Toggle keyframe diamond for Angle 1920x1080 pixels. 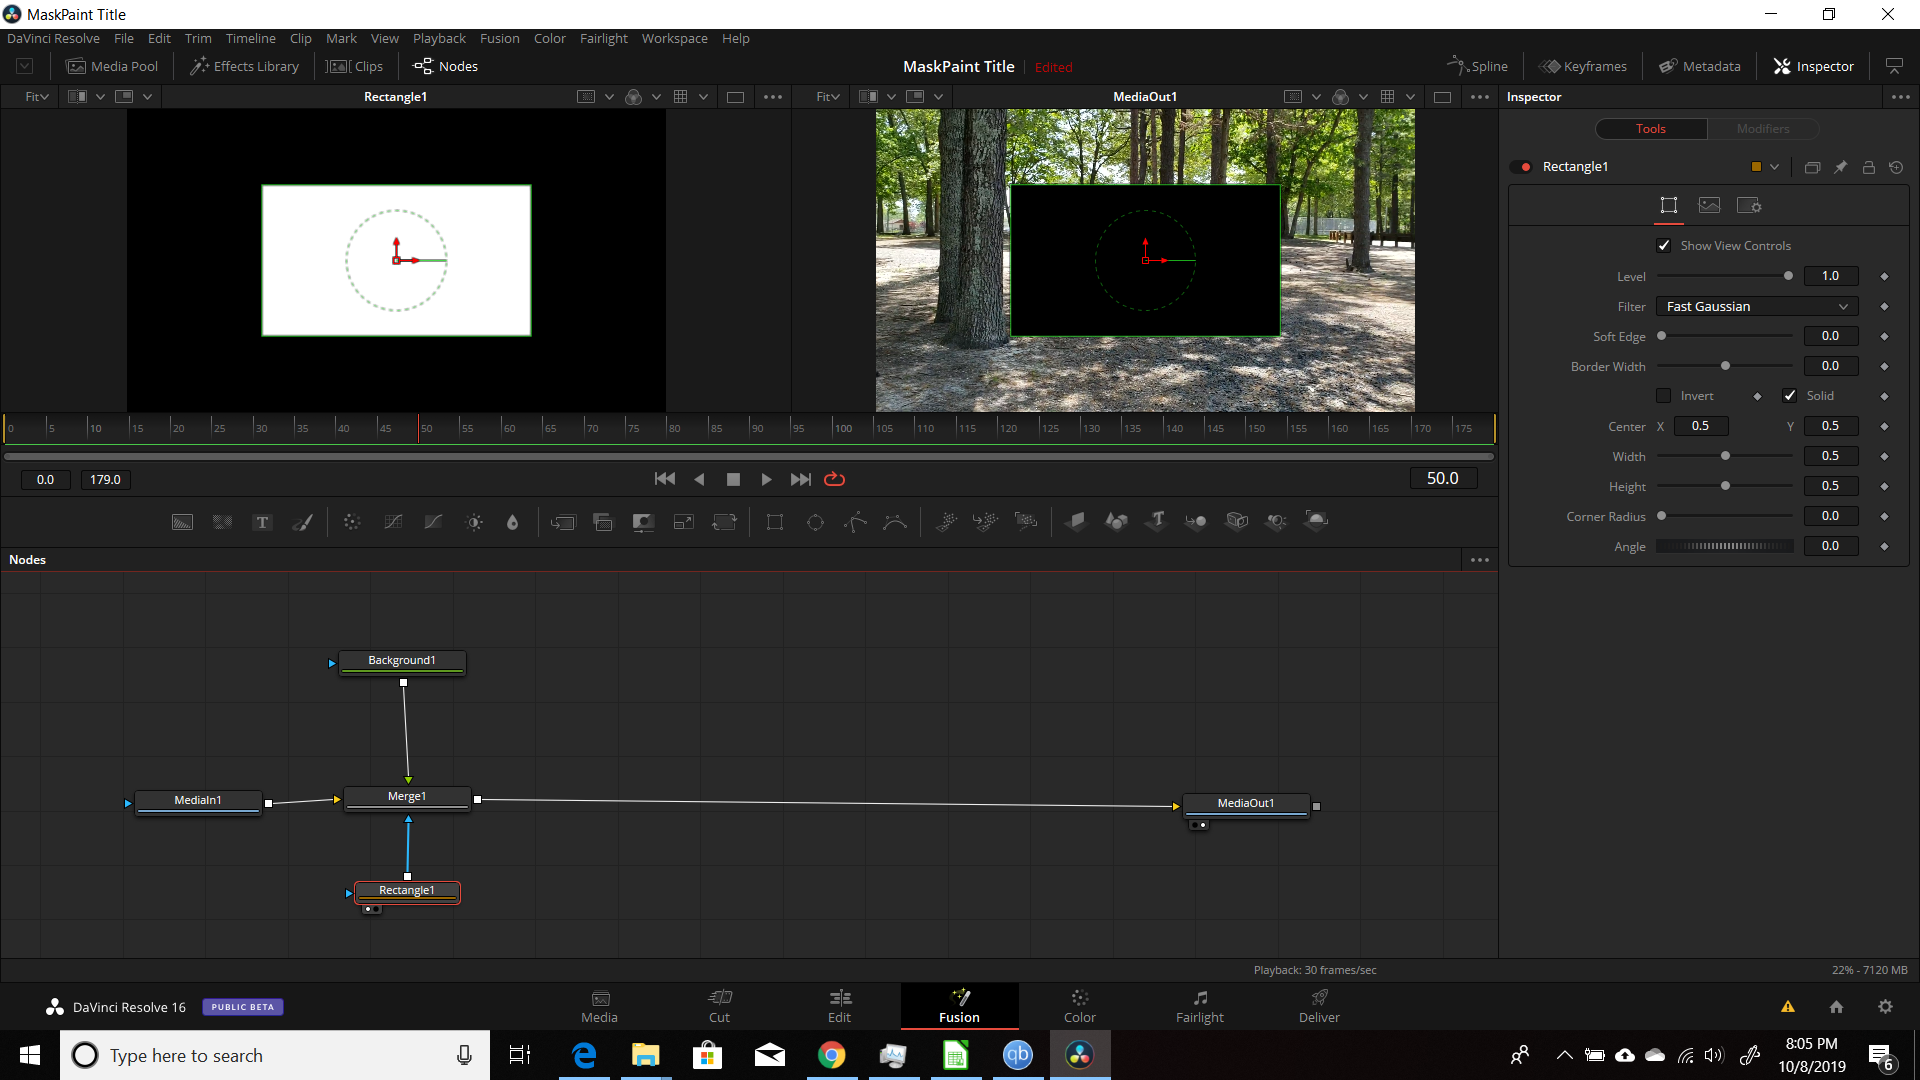tap(1884, 546)
